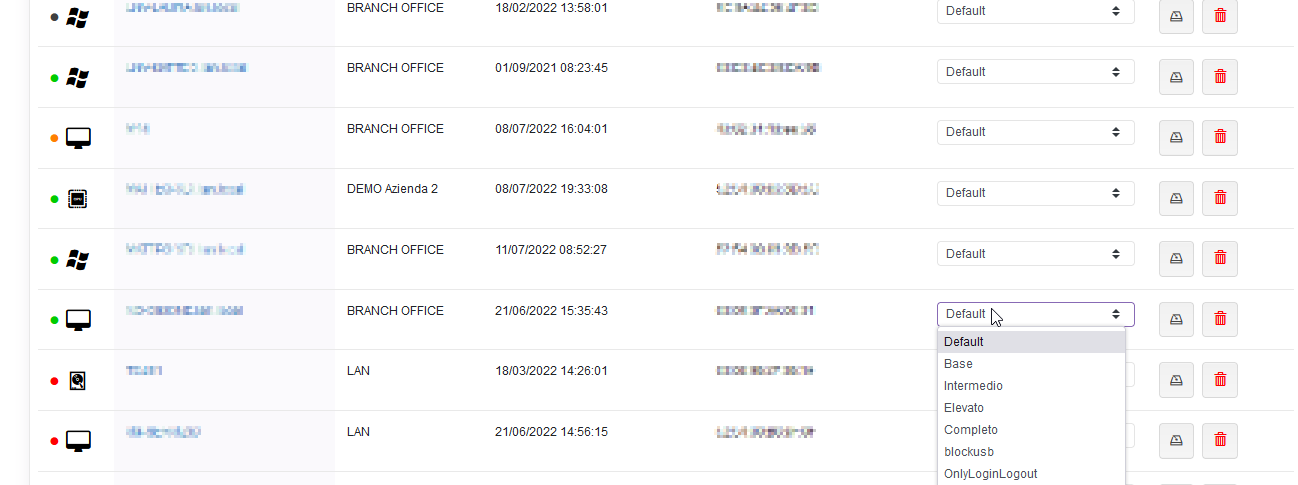Viewport: 1298px width, 485px height.
Task: Click the Windows logo icon in 01/09/2021 row
Action: tap(78, 77)
